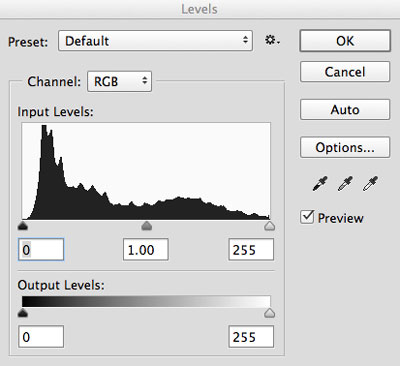The height and width of the screenshot is (366, 400).
Task: Open the Options... dialog
Action: pos(345,147)
